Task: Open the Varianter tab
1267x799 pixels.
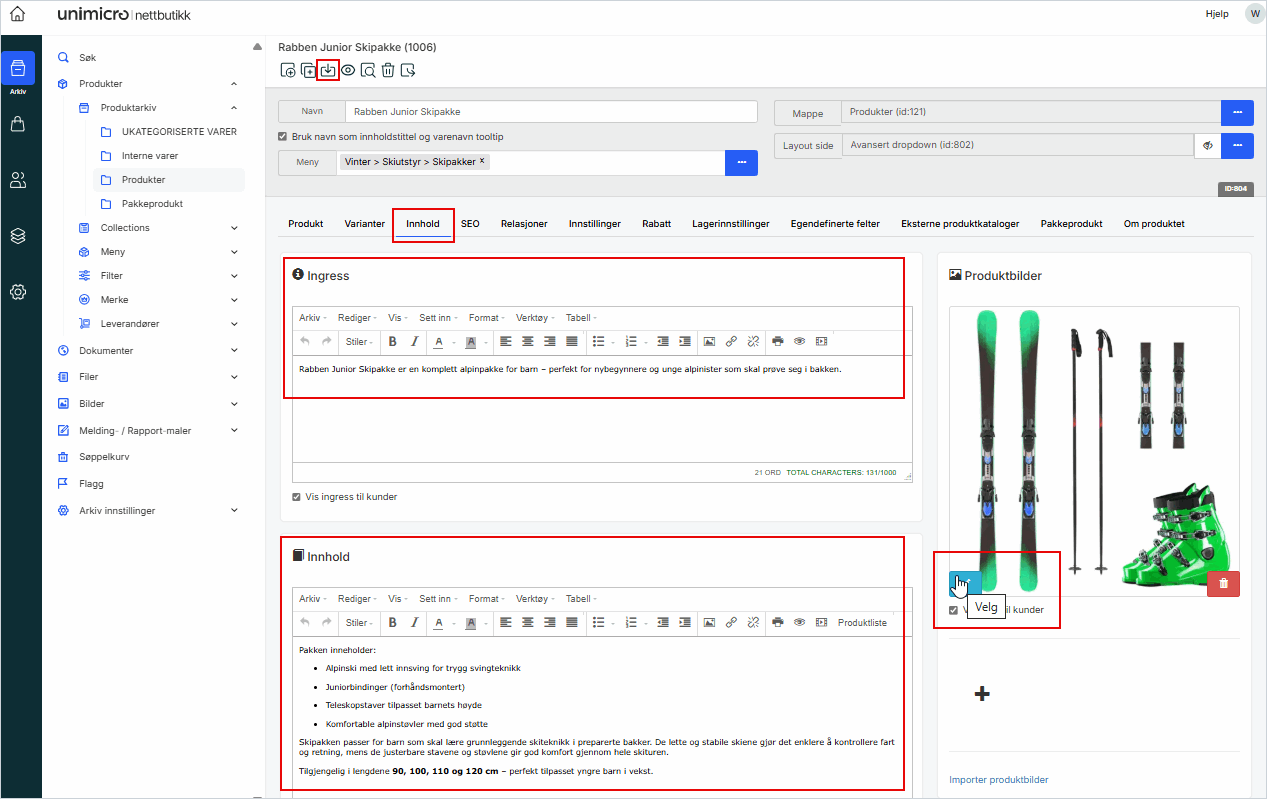Action: (x=364, y=224)
